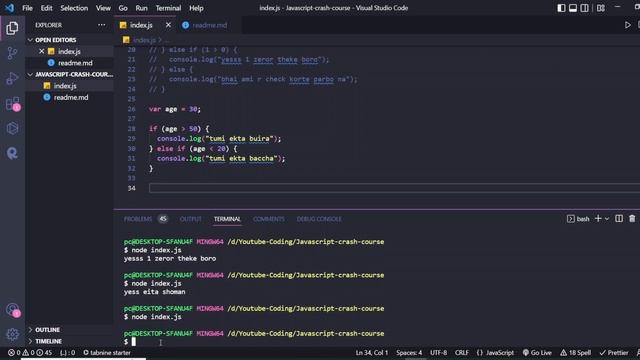Click the errors and warnings status indicator
The image size is (640, 360).
pyautogui.click(x=30, y=353)
